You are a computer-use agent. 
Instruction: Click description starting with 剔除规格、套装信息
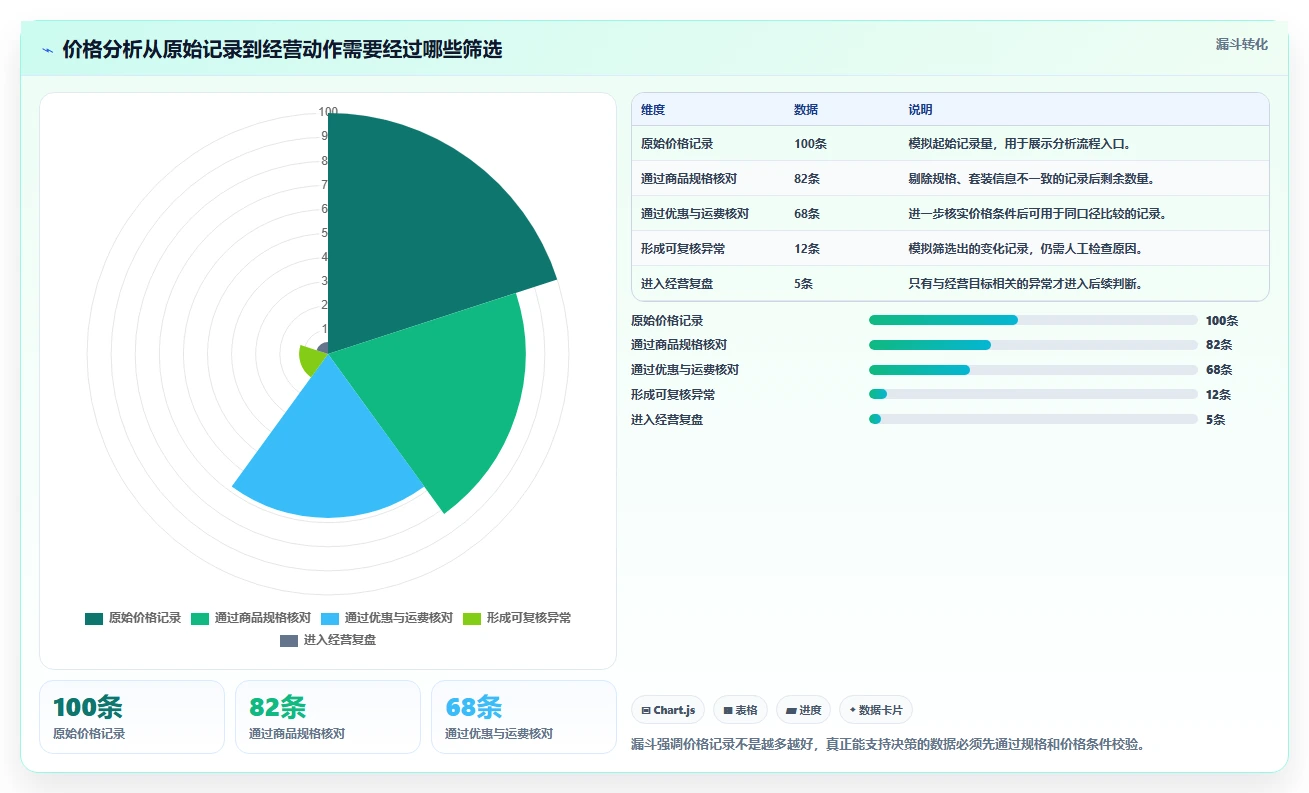click(x=1032, y=179)
